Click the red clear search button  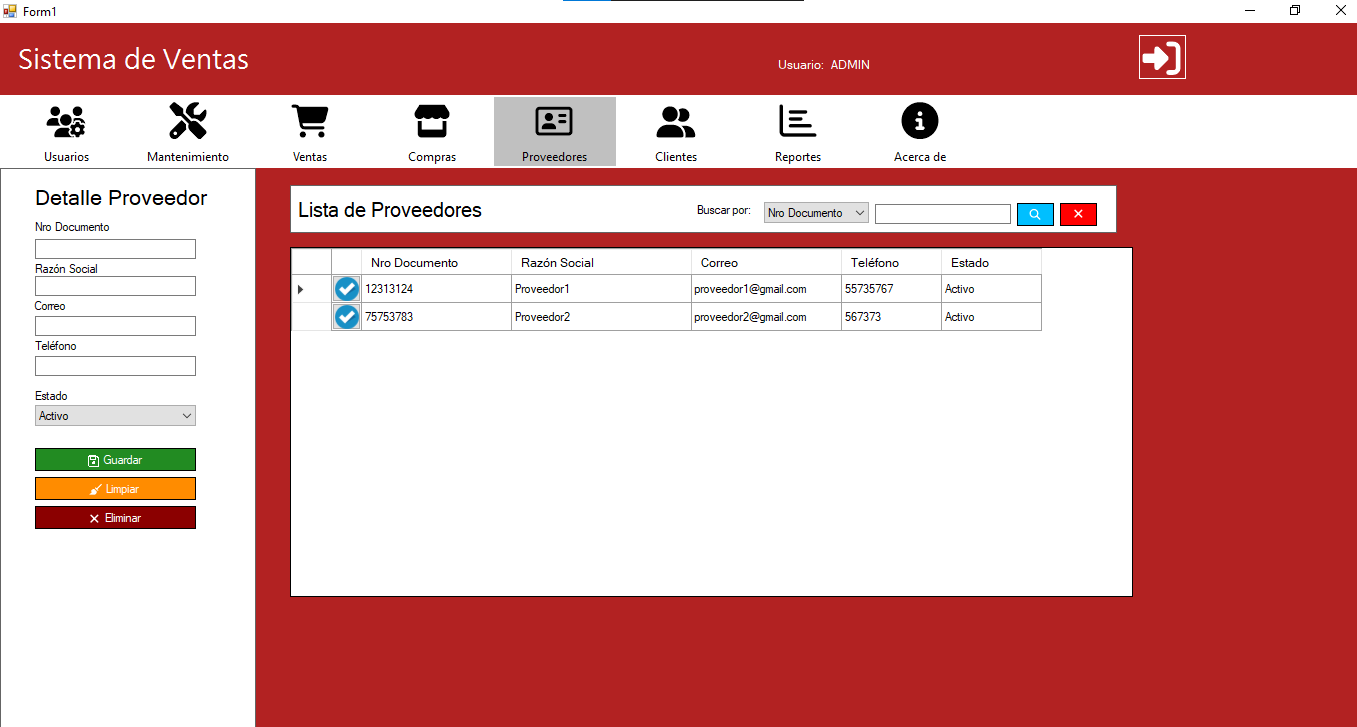pos(1078,214)
